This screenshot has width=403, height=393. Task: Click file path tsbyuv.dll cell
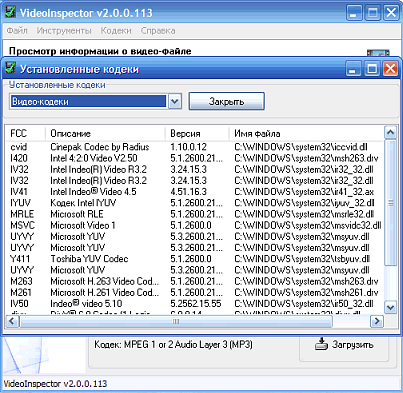point(302,259)
